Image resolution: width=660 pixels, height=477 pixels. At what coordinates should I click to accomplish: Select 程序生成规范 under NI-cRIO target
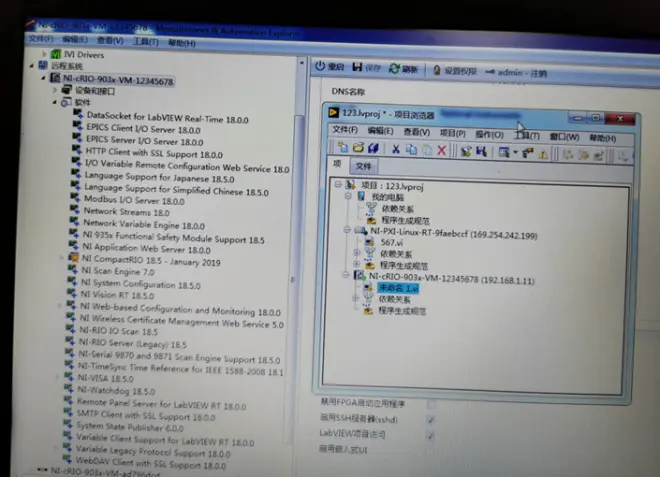(402, 311)
